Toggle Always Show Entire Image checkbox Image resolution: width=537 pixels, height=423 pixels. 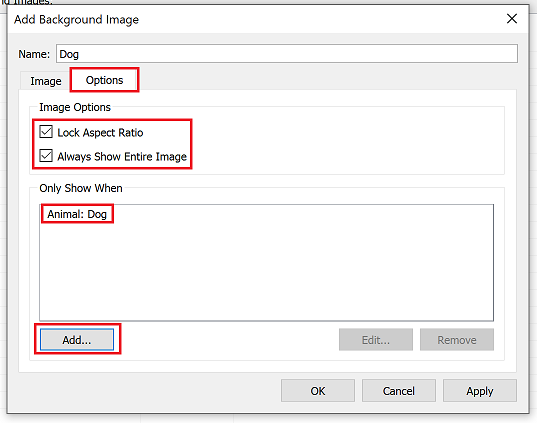46,156
